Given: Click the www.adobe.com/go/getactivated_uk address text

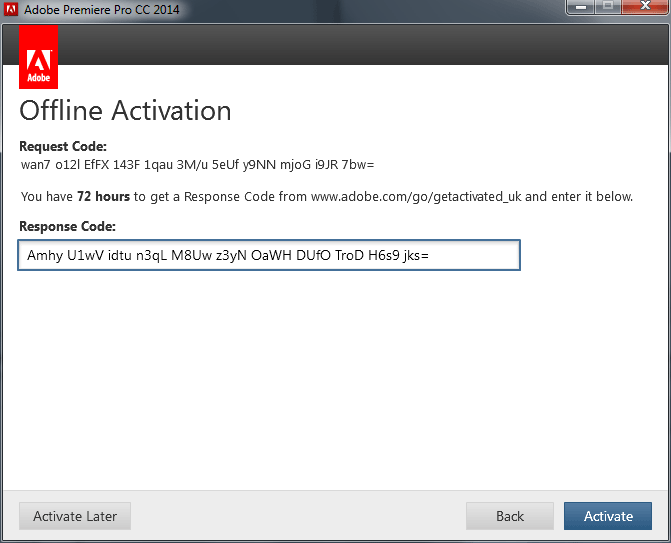Looking at the screenshot, I should click(x=416, y=197).
